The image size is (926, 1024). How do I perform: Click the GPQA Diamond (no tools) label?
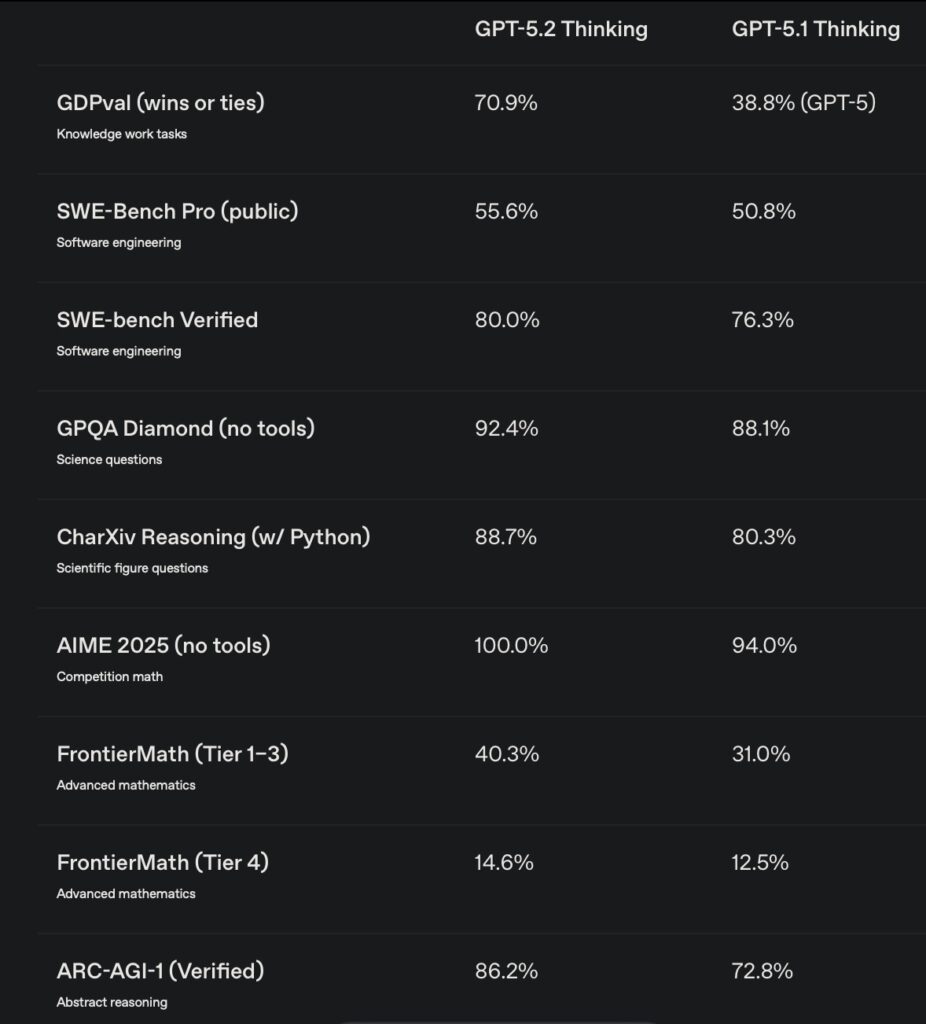tap(186, 428)
